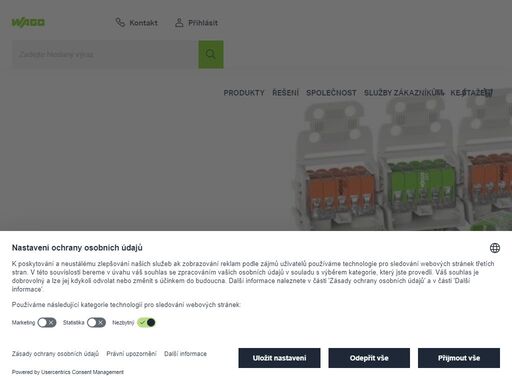Screen dimensions: 512x384
Task: Toggle the Nezbytný switch
Action: [x=146, y=323]
